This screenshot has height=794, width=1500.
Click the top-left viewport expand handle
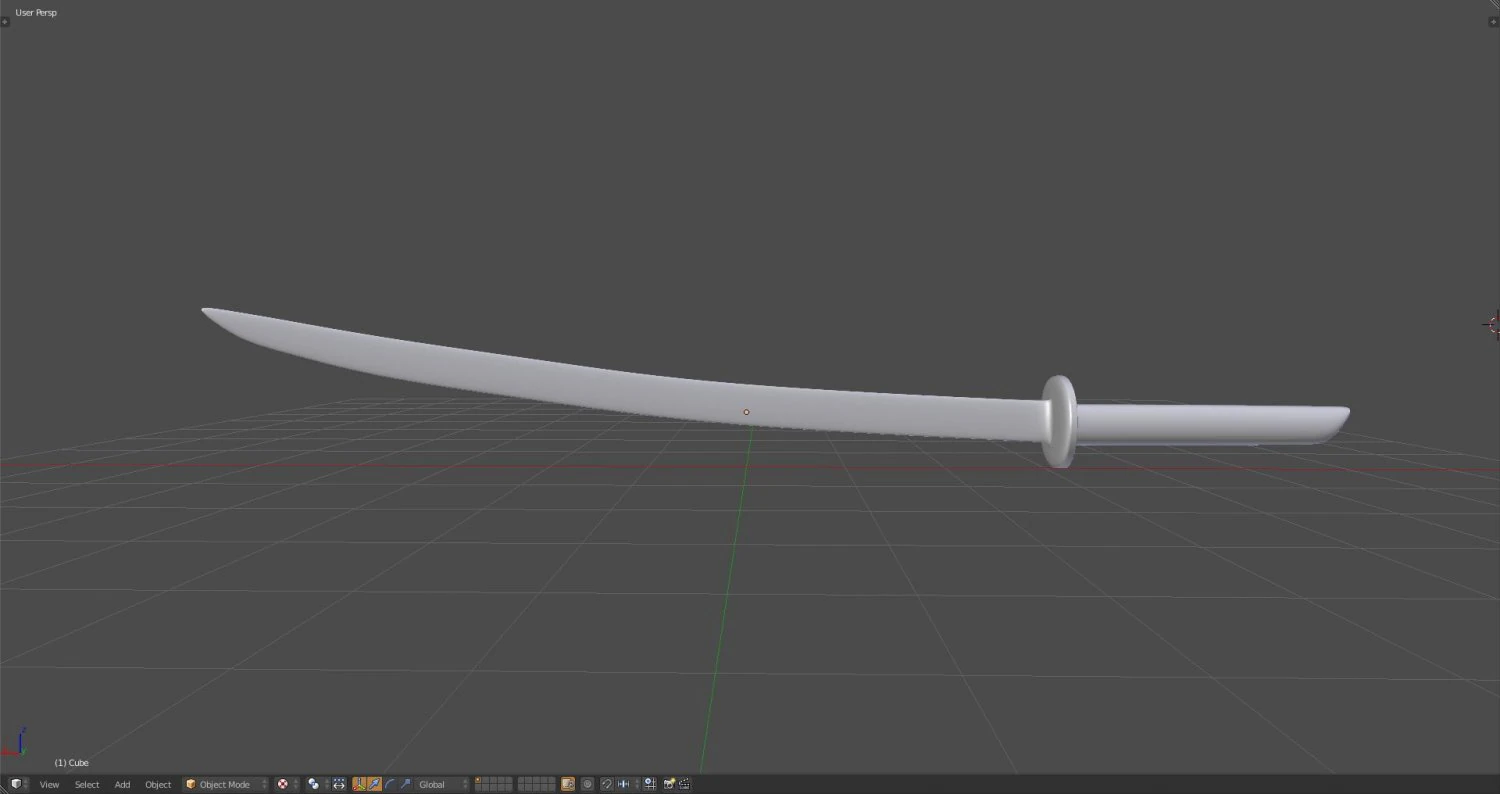pyautogui.click(x=4, y=21)
